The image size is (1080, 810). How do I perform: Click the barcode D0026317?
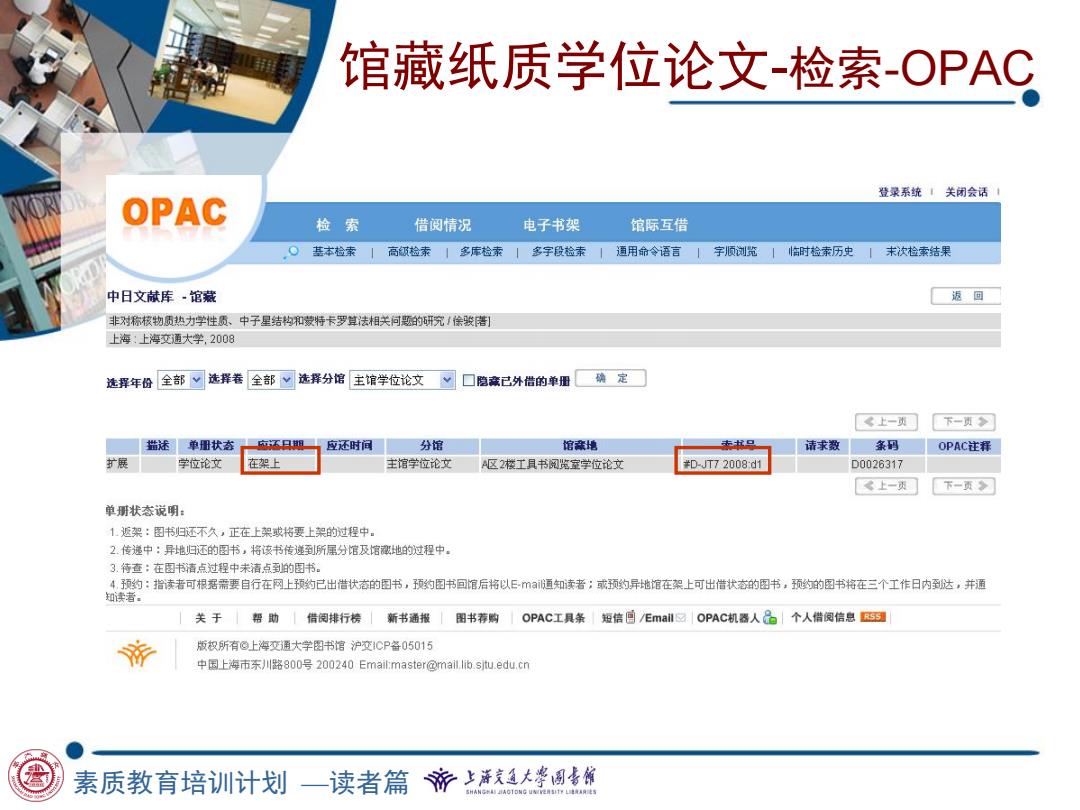(x=877, y=464)
